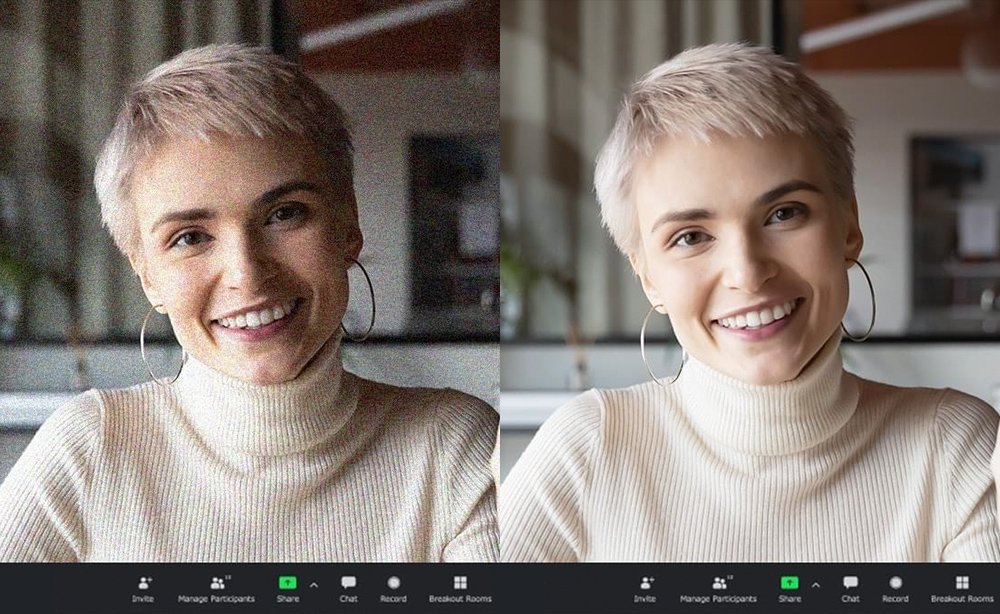Expand the share options chevron in the right toolbar
This screenshot has width=1000, height=614.
pyautogui.click(x=815, y=584)
